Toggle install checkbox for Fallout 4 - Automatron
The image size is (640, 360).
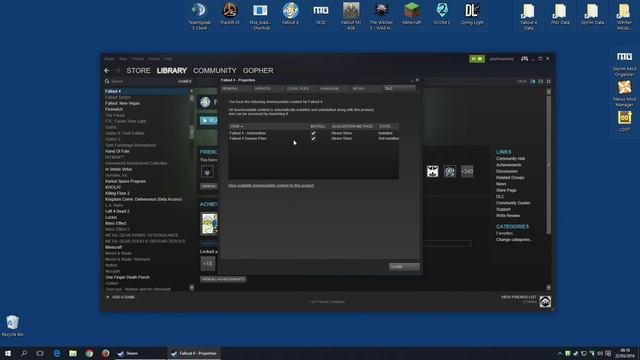pyautogui.click(x=313, y=133)
